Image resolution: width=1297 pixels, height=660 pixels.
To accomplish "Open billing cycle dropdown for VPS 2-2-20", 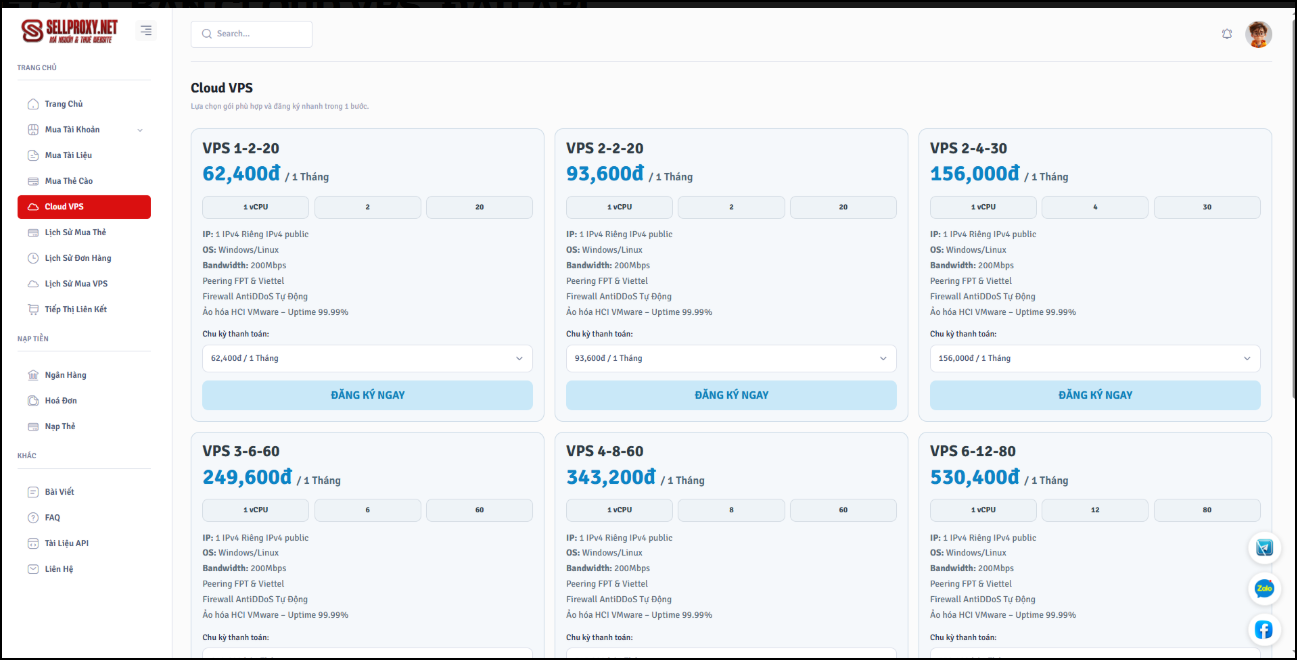I will coord(731,358).
